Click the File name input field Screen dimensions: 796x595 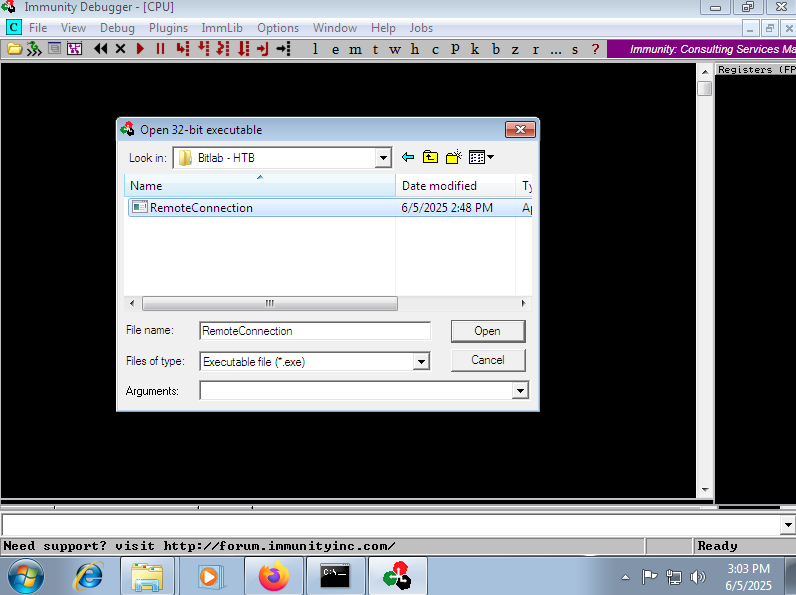click(315, 331)
